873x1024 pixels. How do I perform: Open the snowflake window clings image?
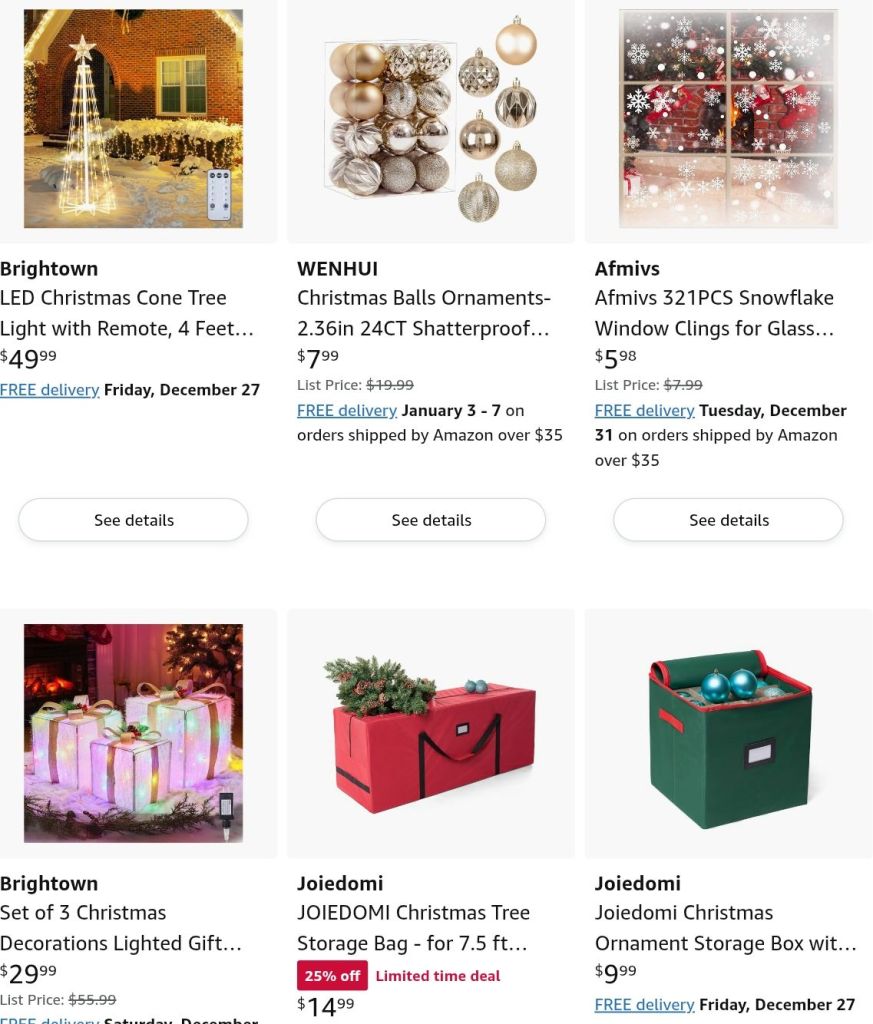coord(728,118)
